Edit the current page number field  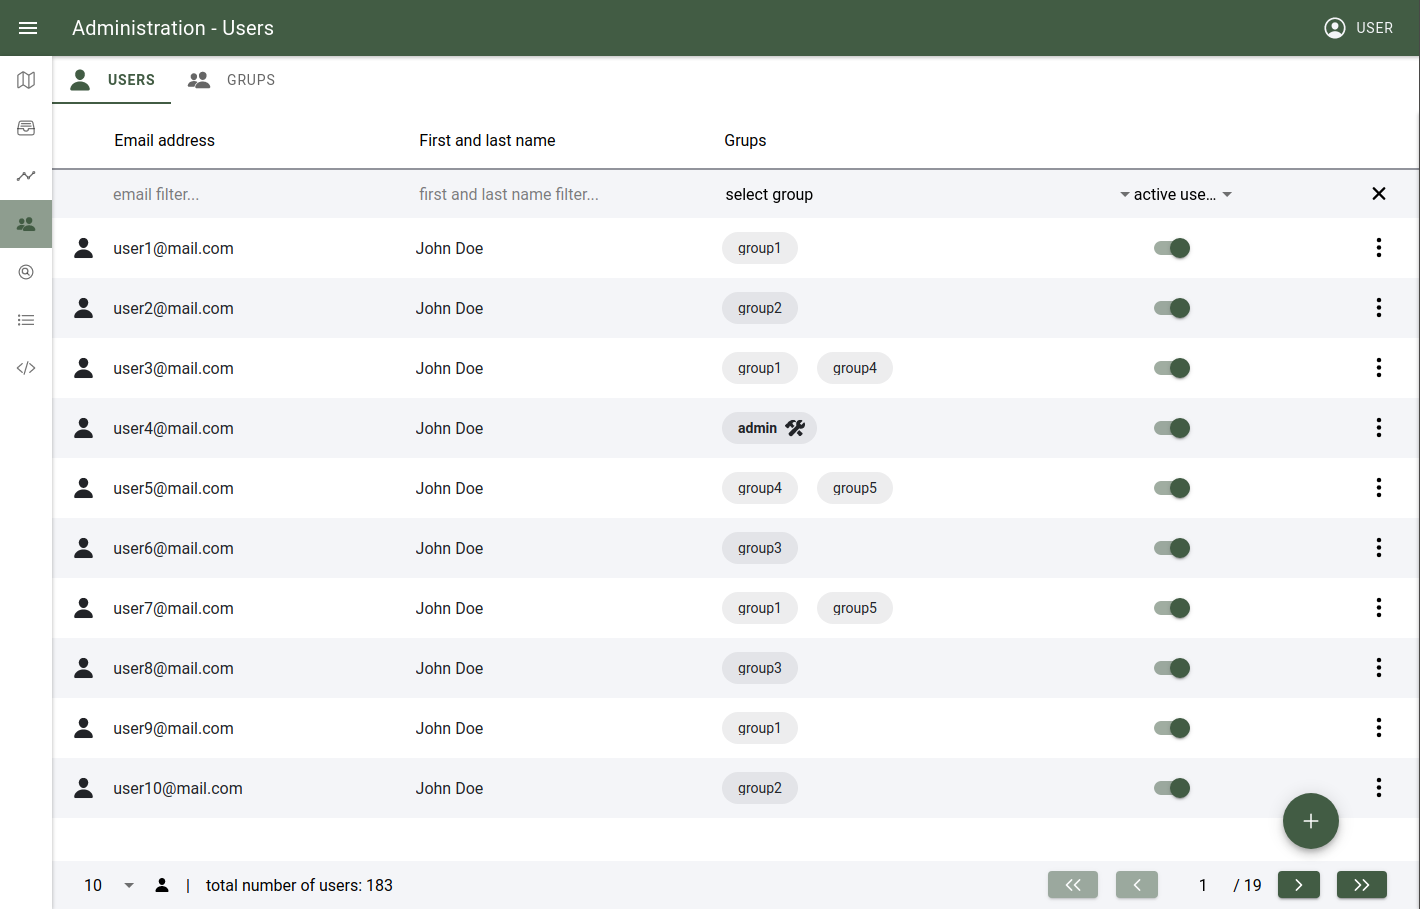pyautogui.click(x=1203, y=885)
